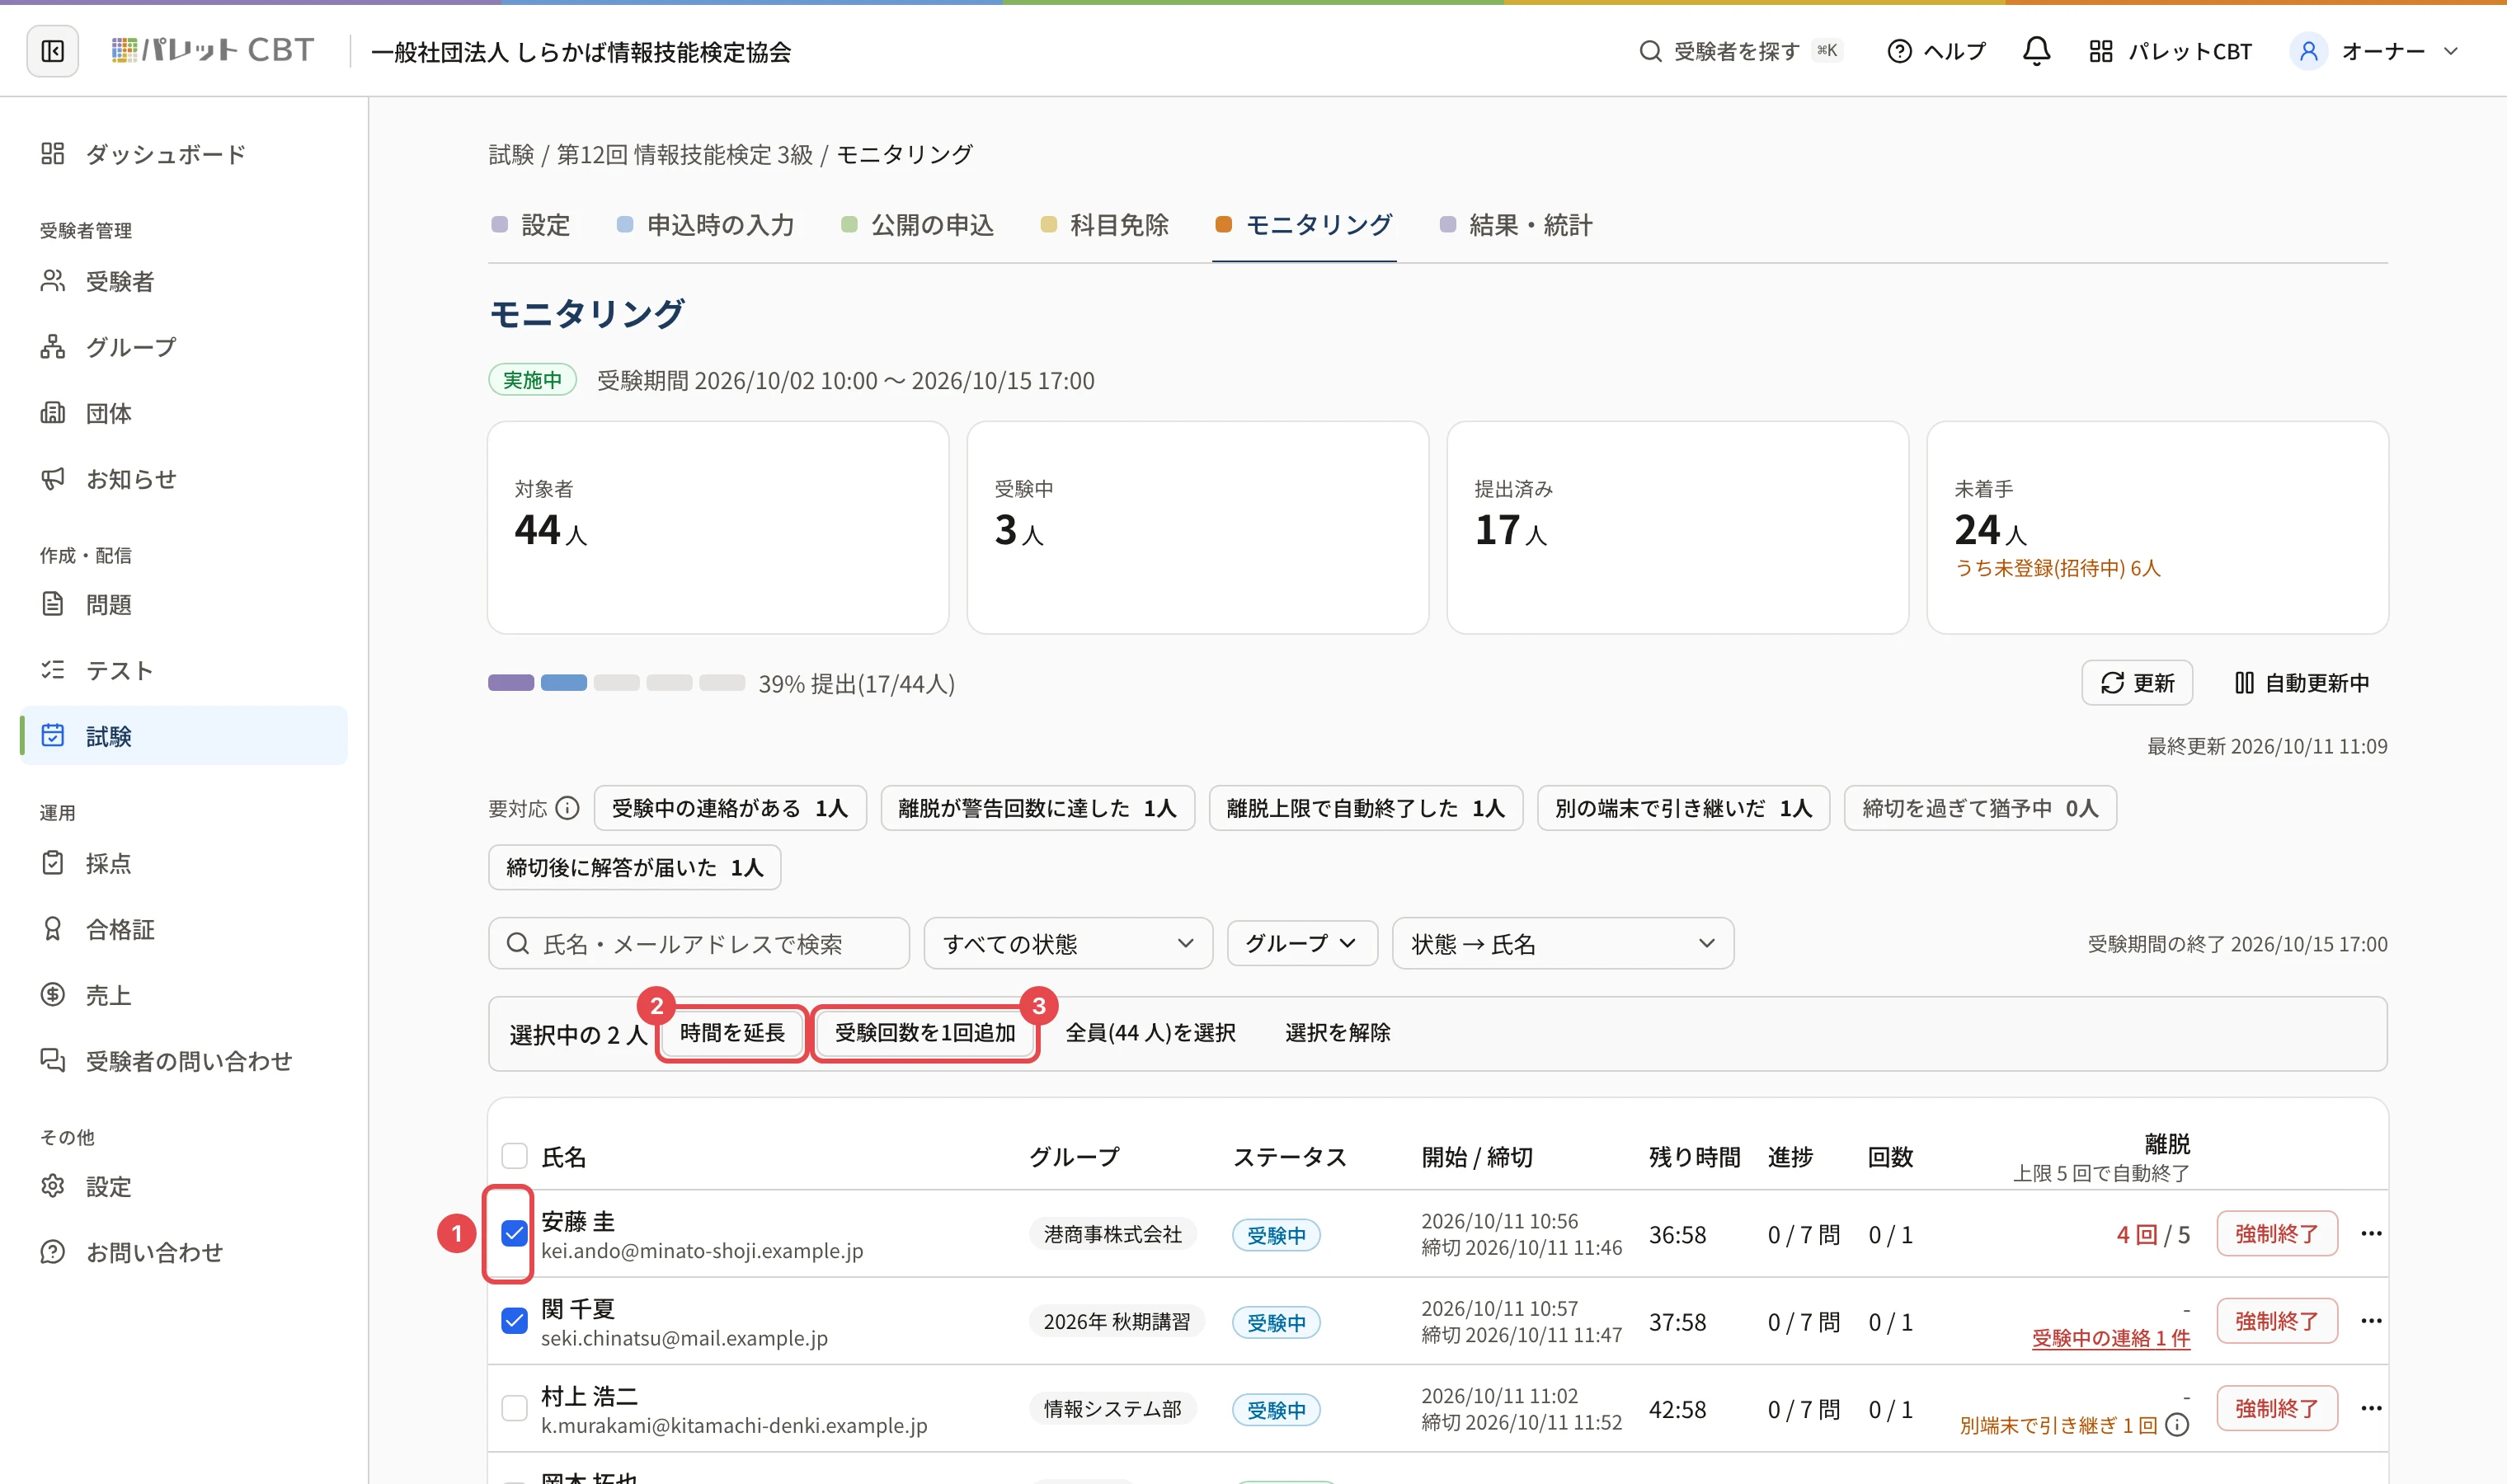Click the オーナー avatar icon
The width and height of the screenshot is (2507, 1484).
click(2308, 51)
